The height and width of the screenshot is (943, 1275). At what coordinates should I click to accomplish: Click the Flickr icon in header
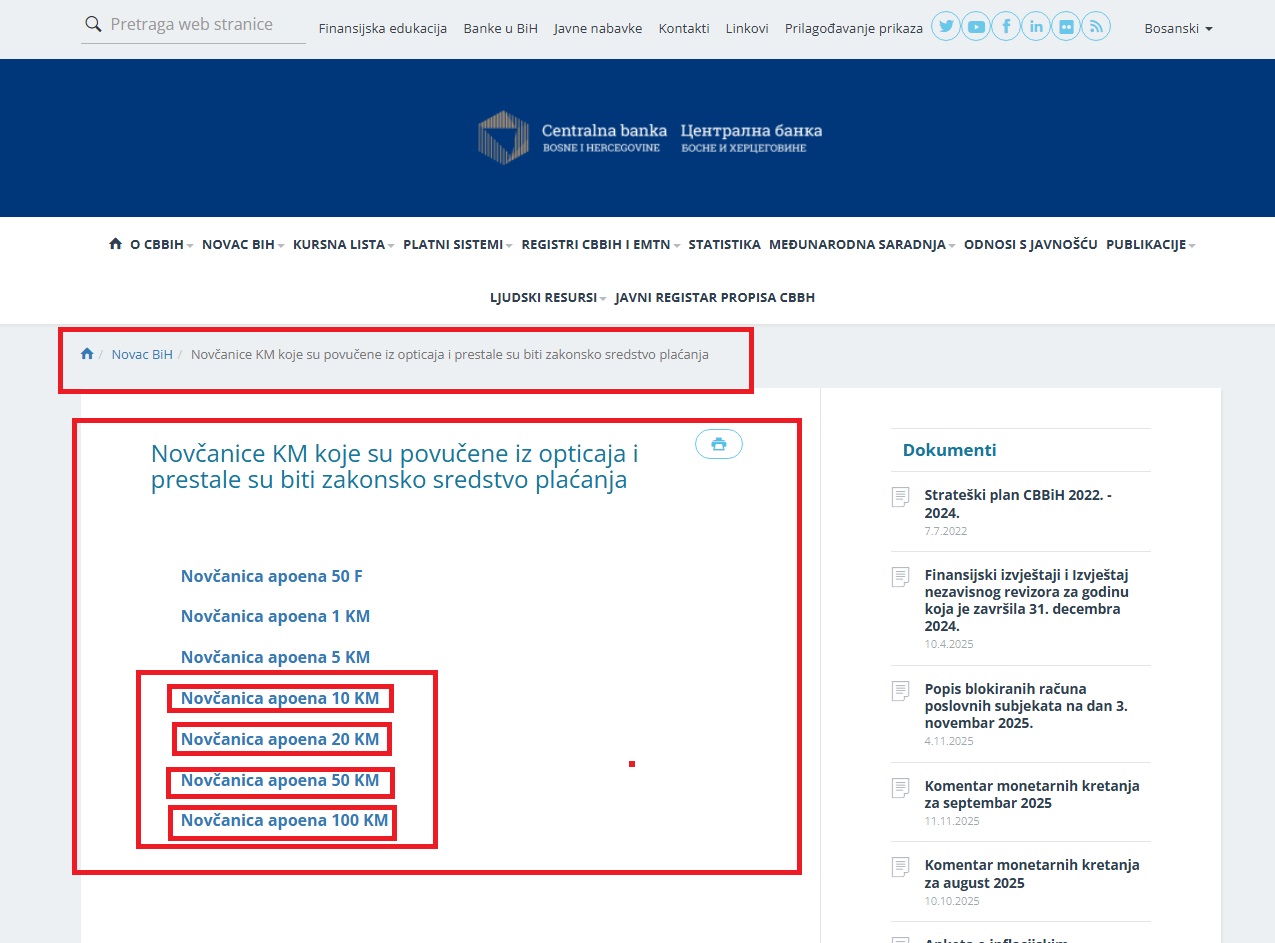tap(1066, 27)
